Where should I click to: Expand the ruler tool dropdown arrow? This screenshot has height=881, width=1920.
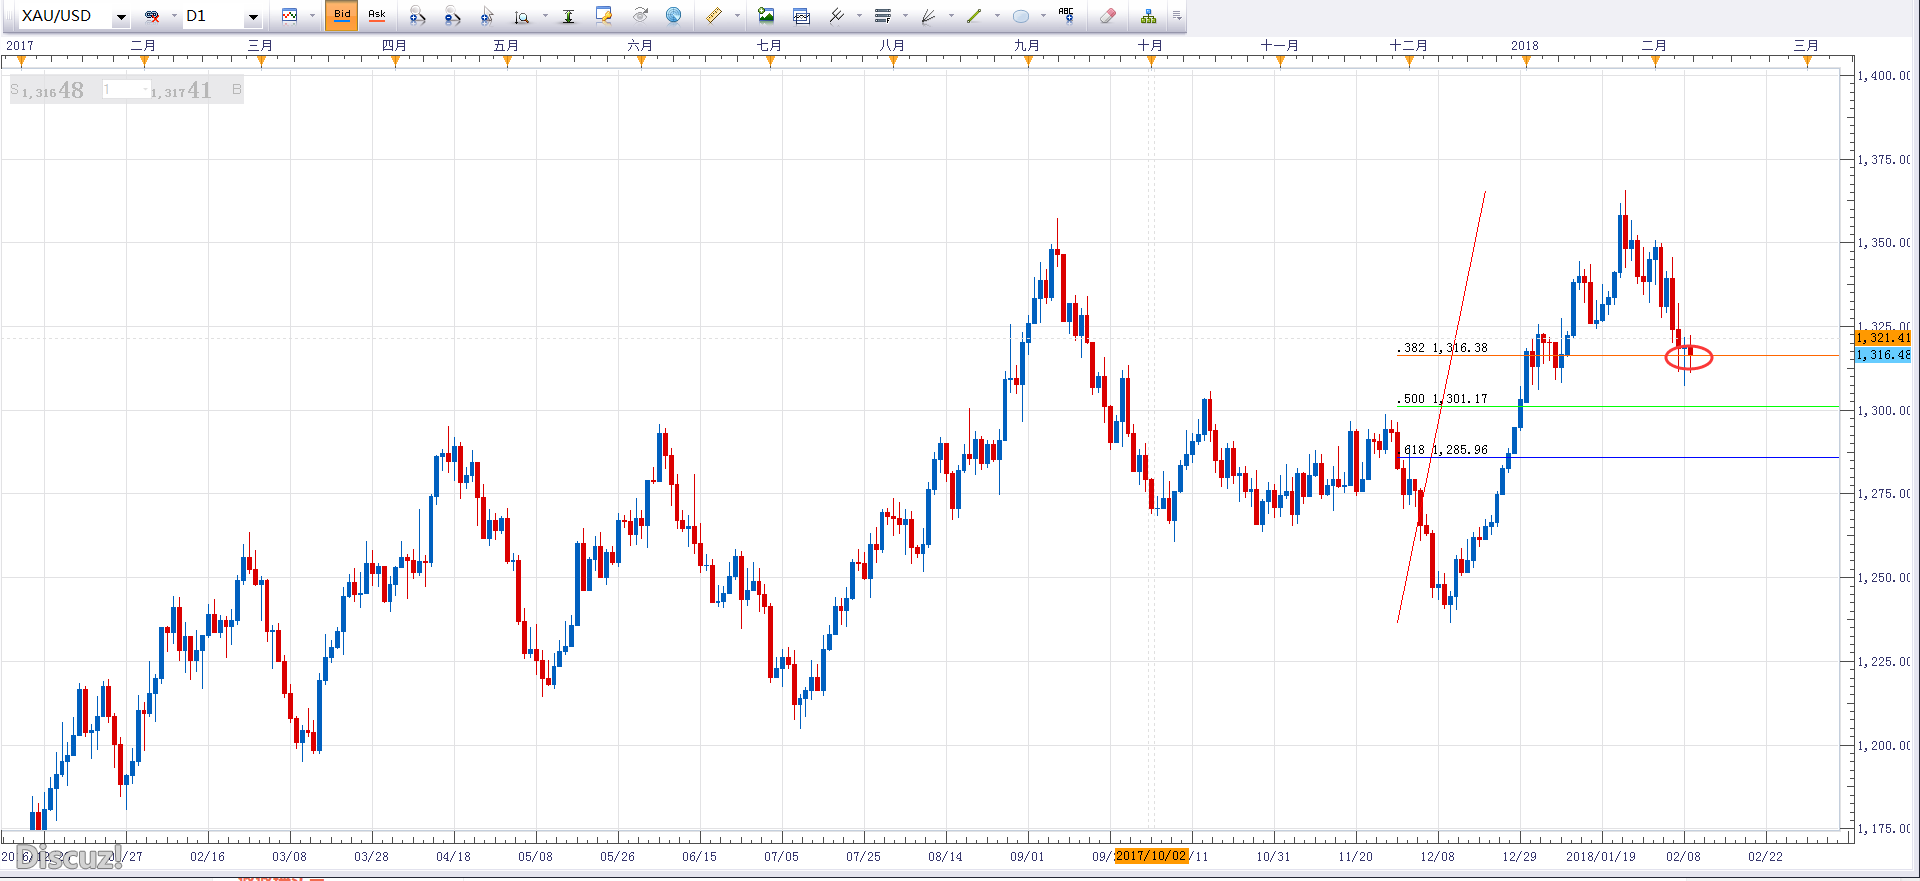(737, 16)
